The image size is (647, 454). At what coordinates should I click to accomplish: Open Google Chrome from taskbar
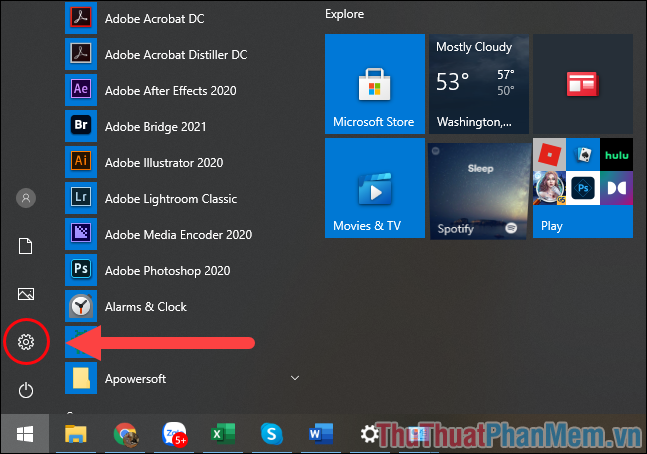click(x=125, y=434)
